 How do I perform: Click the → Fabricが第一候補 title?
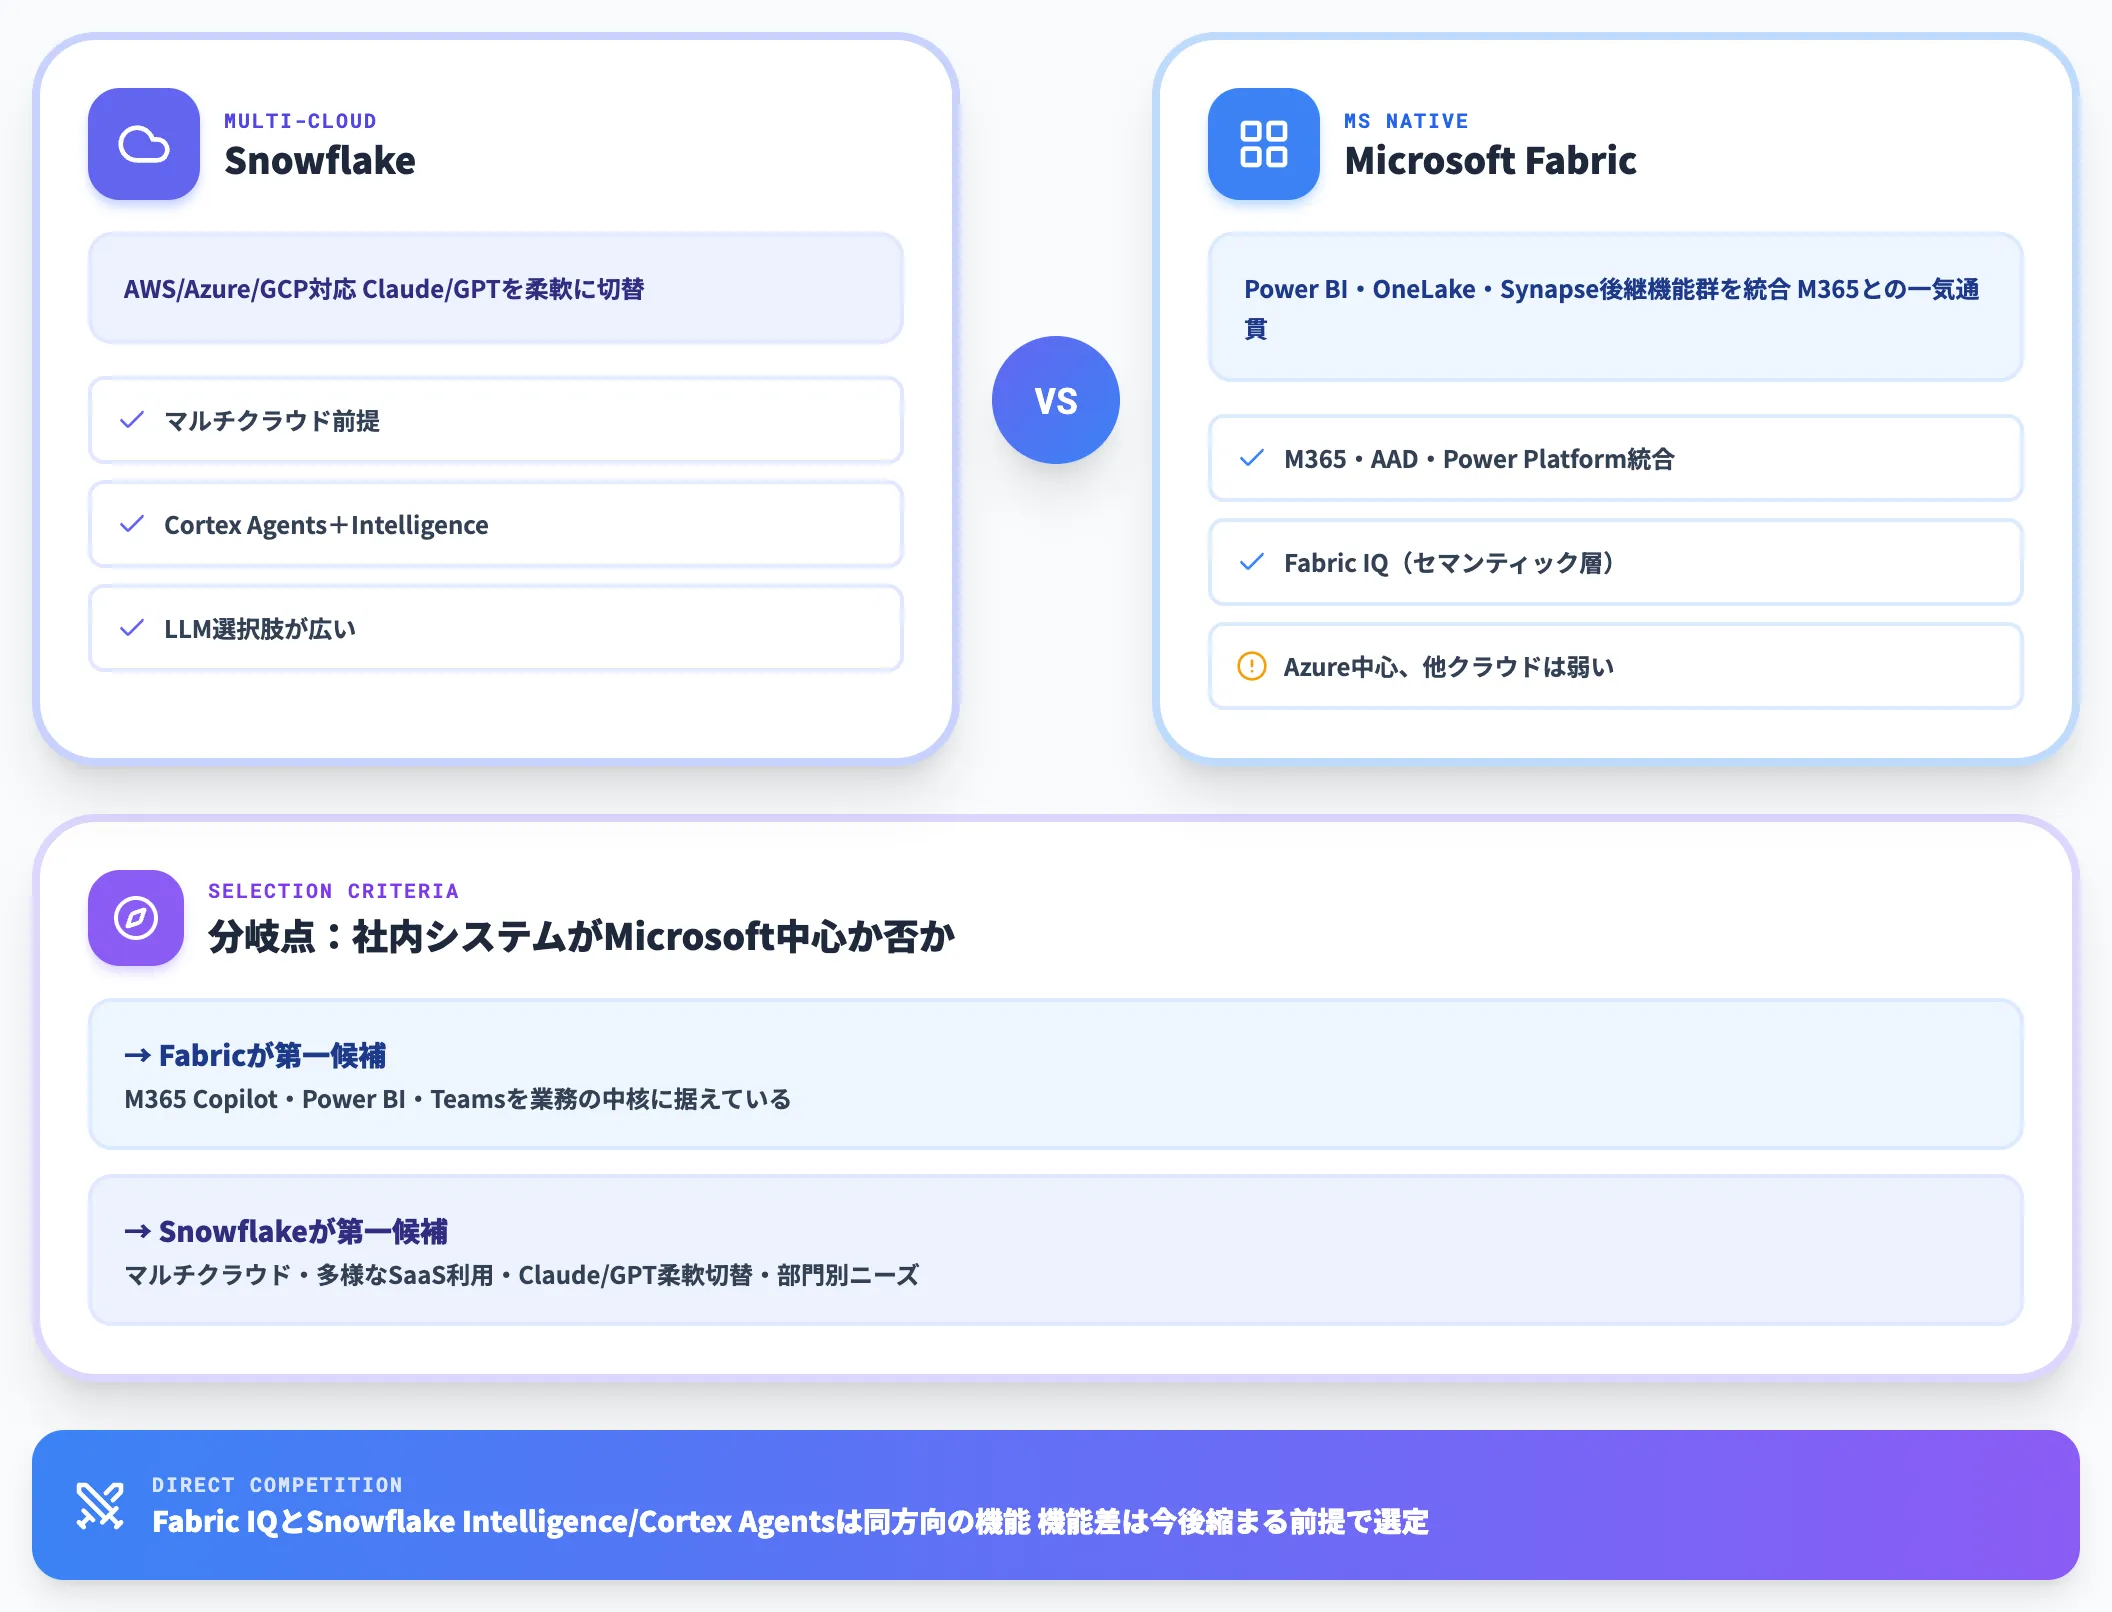coord(255,1055)
